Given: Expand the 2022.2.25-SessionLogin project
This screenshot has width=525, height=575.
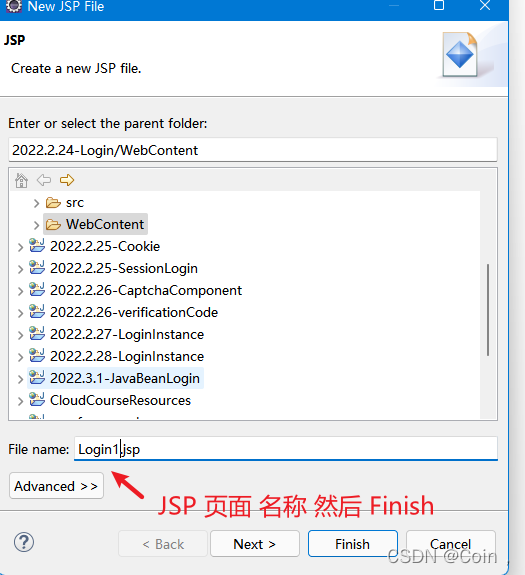Looking at the screenshot, I should click(20, 269).
